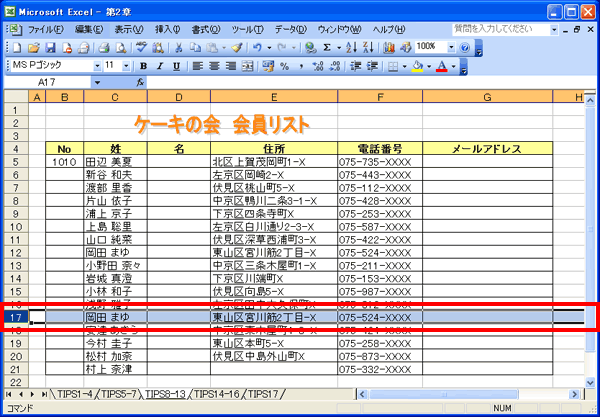
Task: Decrease decimal places
Action: (x=335, y=67)
